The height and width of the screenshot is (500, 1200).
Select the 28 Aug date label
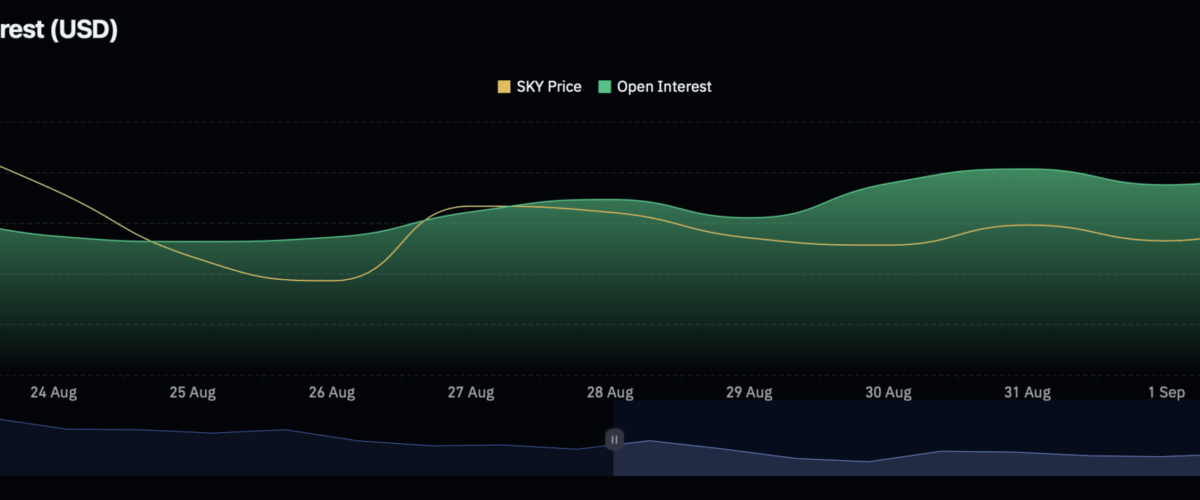(x=609, y=392)
